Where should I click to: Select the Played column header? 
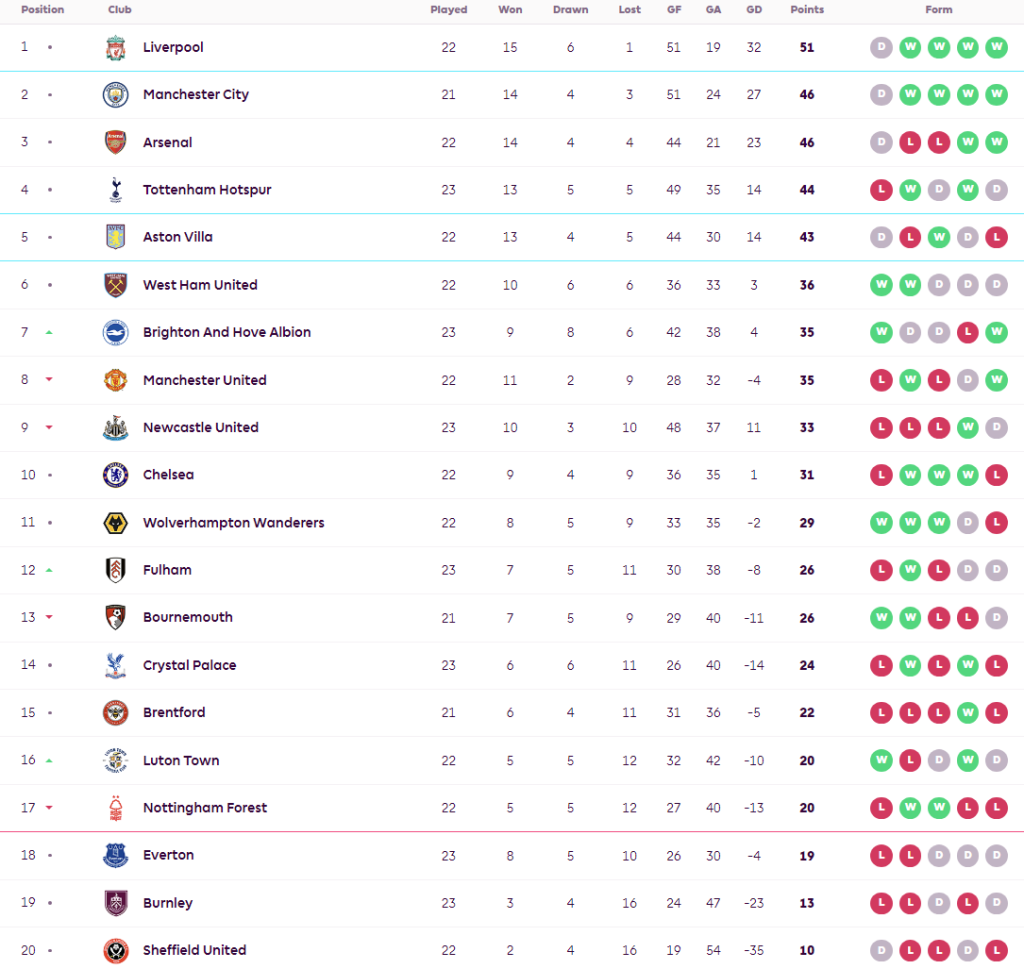click(x=448, y=10)
